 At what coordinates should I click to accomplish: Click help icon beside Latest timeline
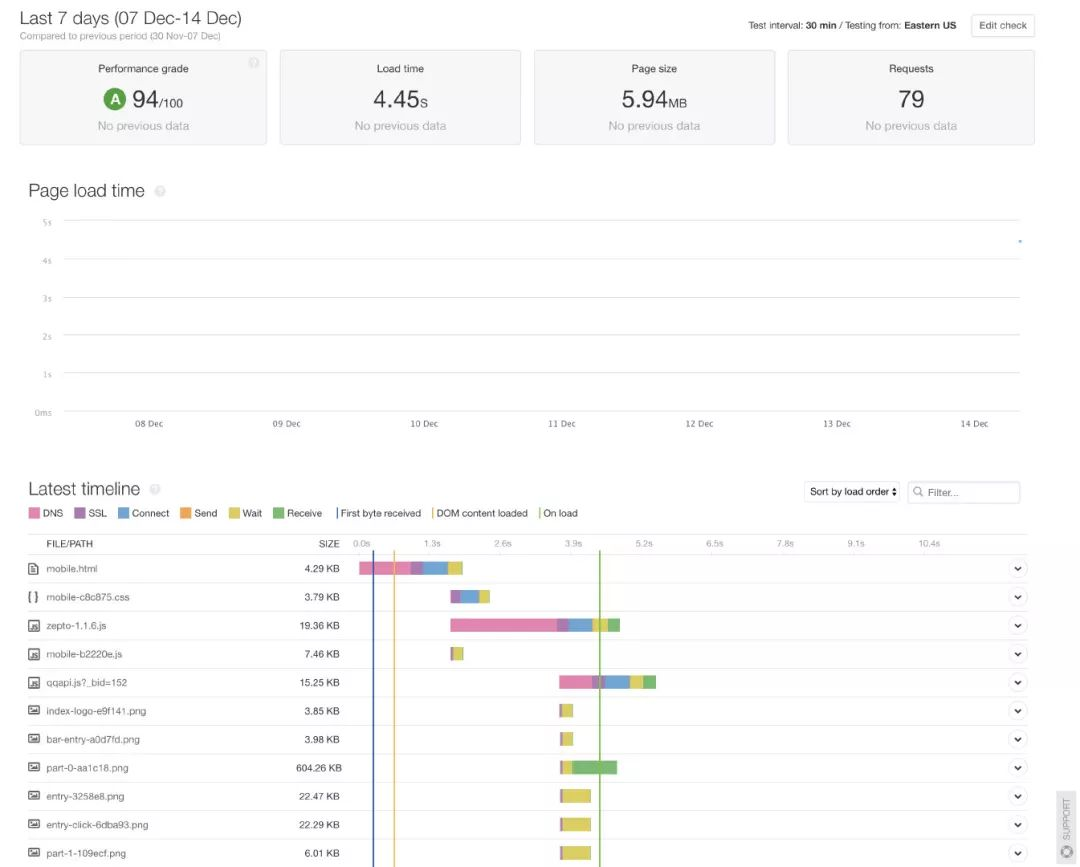point(155,489)
